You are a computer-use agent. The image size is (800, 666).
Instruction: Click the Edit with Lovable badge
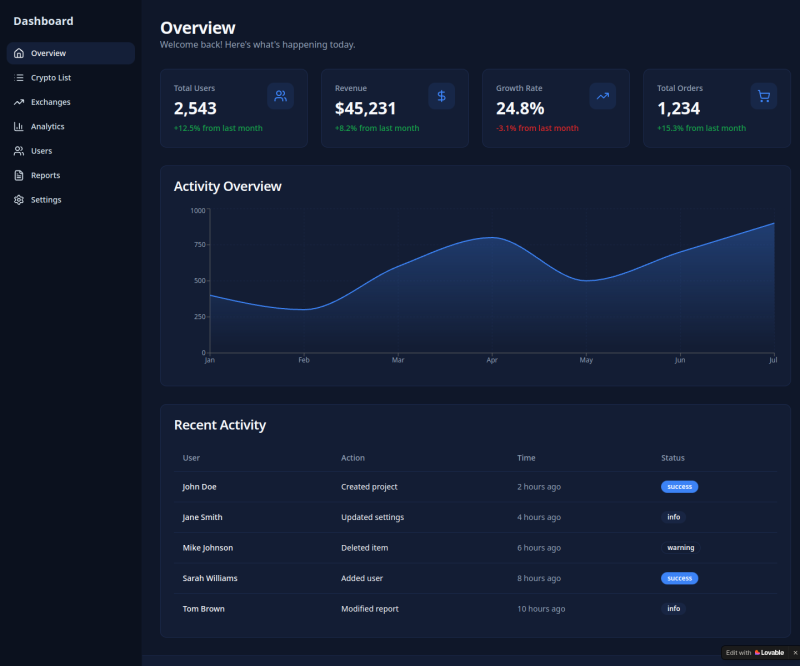click(x=755, y=653)
